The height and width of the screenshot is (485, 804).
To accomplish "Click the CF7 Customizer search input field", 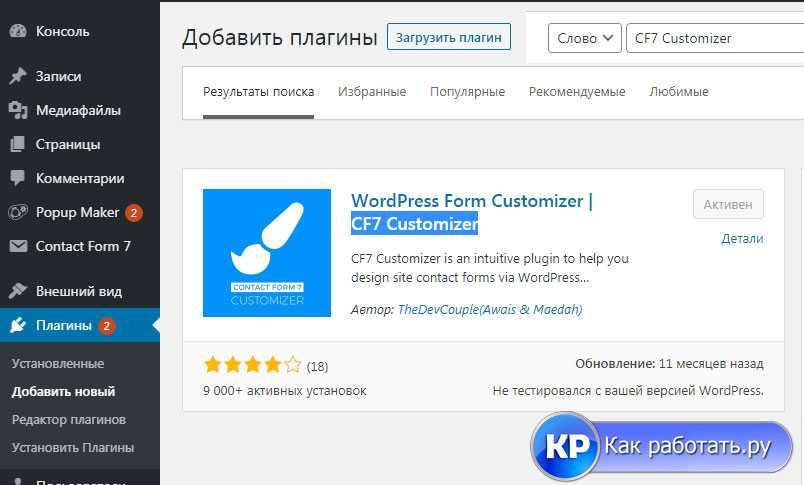I will (x=715, y=38).
